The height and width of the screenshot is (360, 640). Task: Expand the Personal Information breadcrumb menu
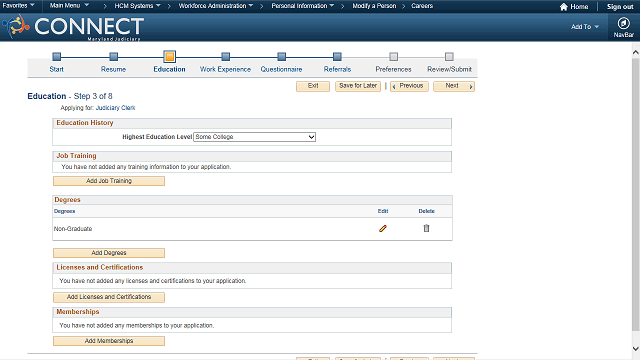pos(303,6)
